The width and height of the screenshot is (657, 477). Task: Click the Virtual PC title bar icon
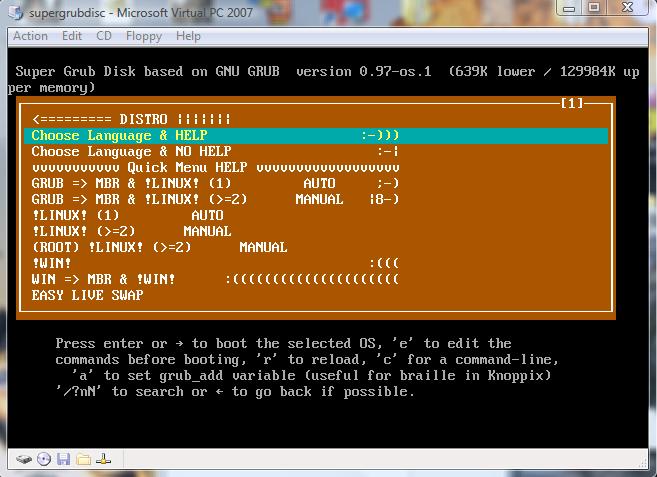coord(16,12)
